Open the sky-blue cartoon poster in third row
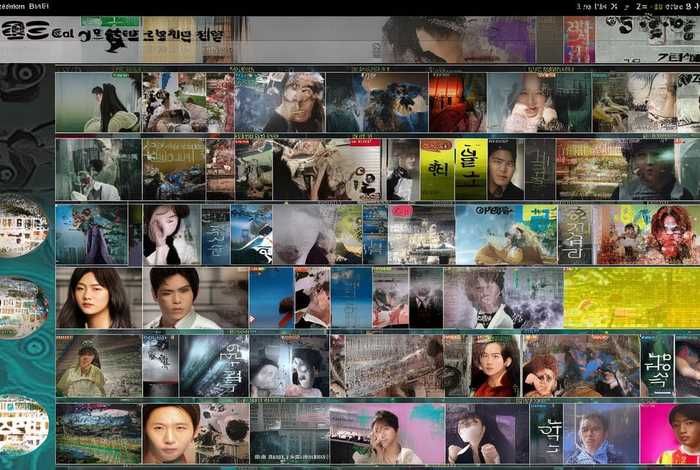Screen dimensions: 700x470 click(506, 234)
